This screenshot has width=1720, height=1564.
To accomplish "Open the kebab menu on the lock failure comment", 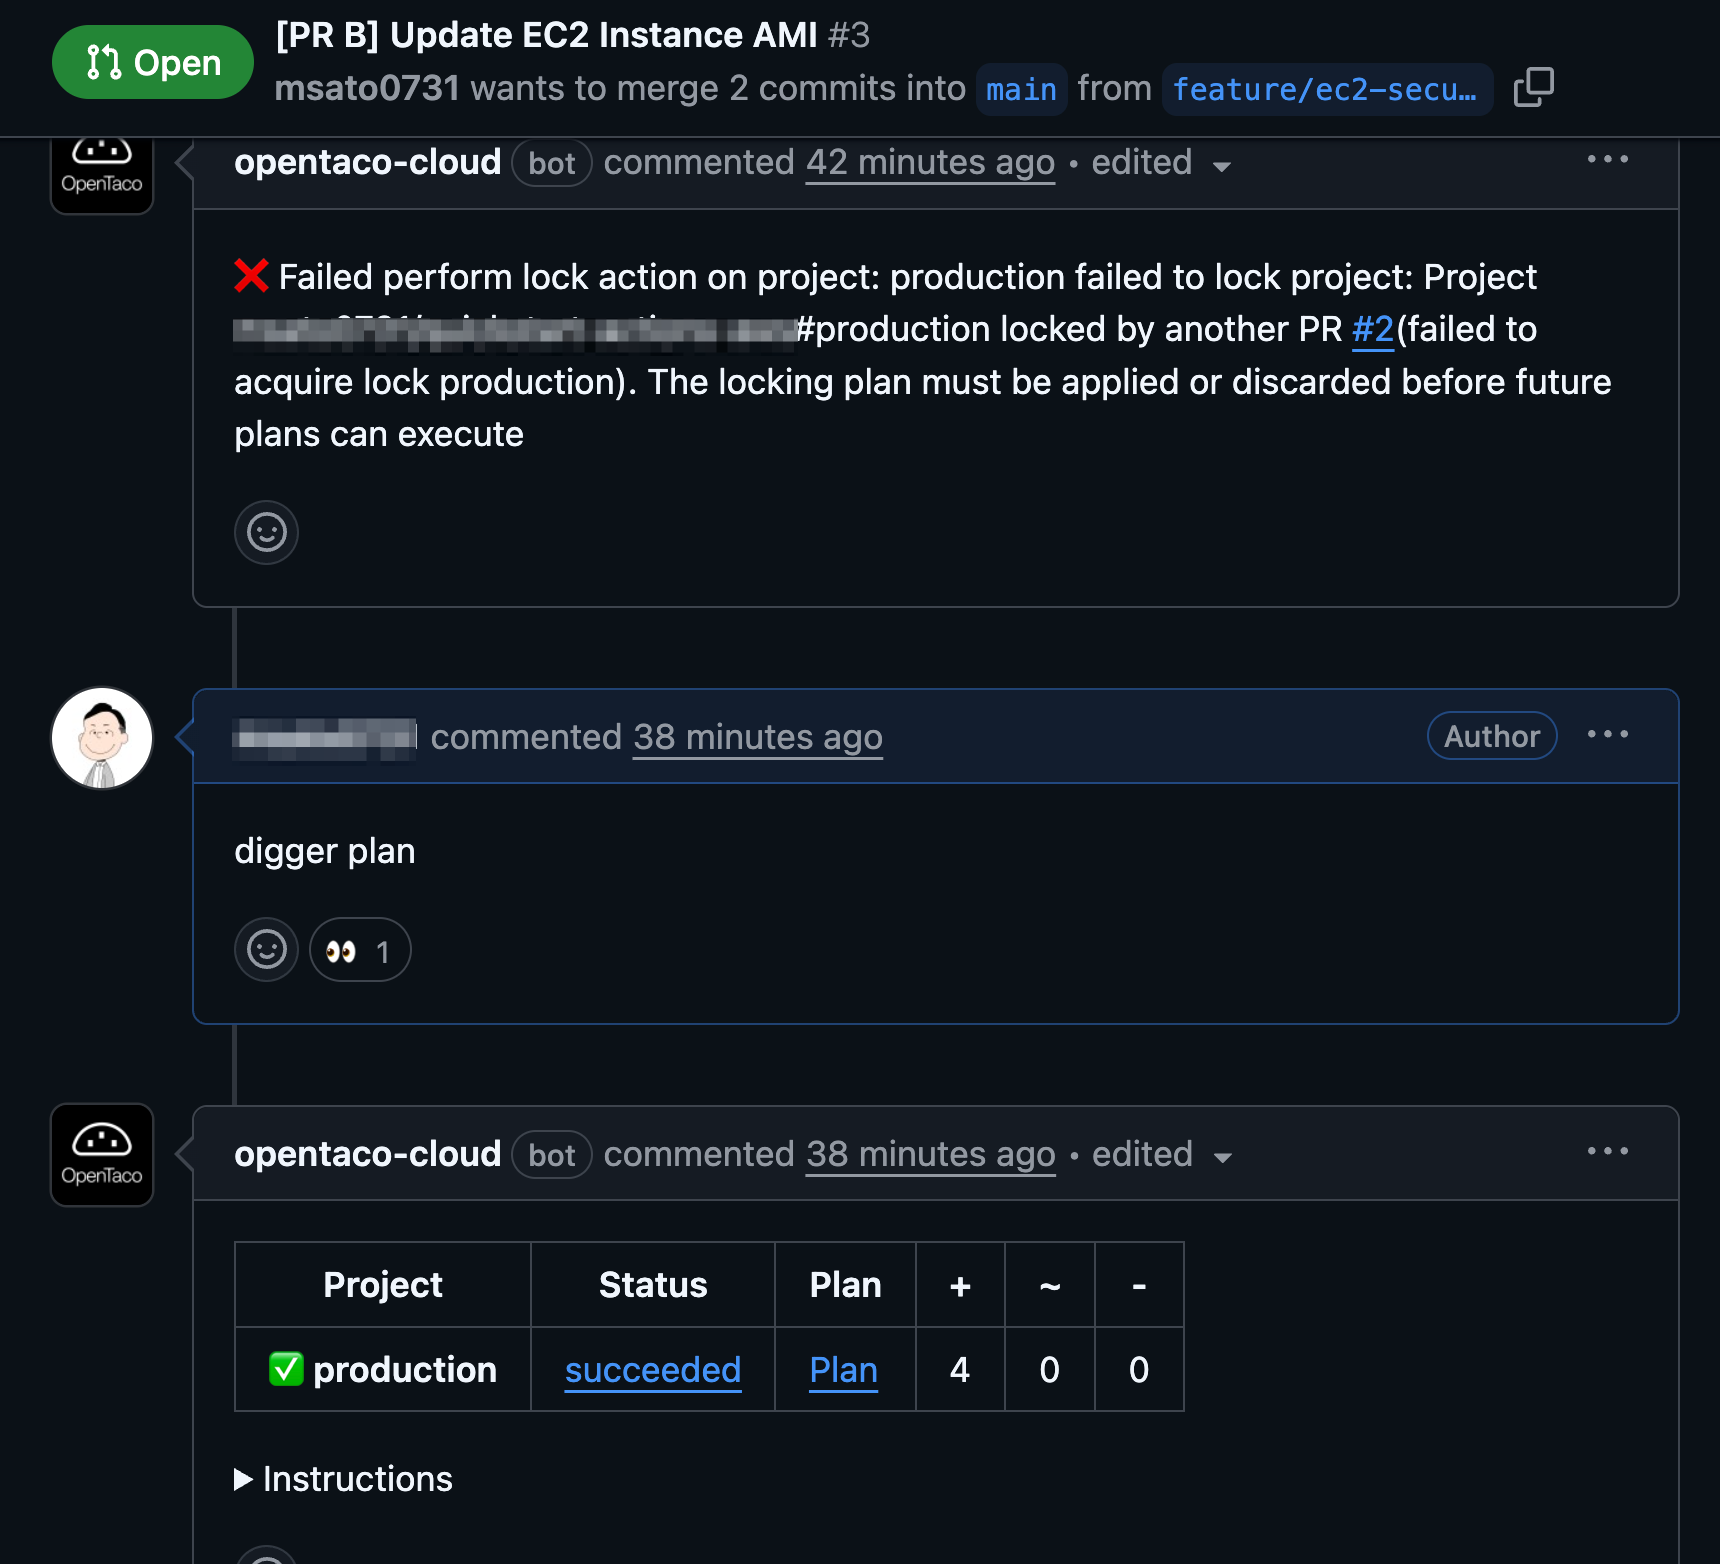I will tap(1607, 158).
